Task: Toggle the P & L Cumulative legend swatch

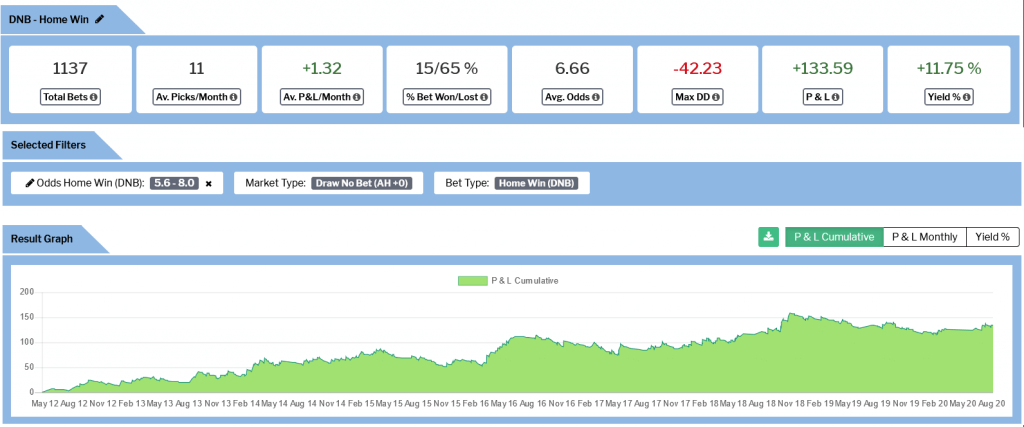Action: pos(471,281)
